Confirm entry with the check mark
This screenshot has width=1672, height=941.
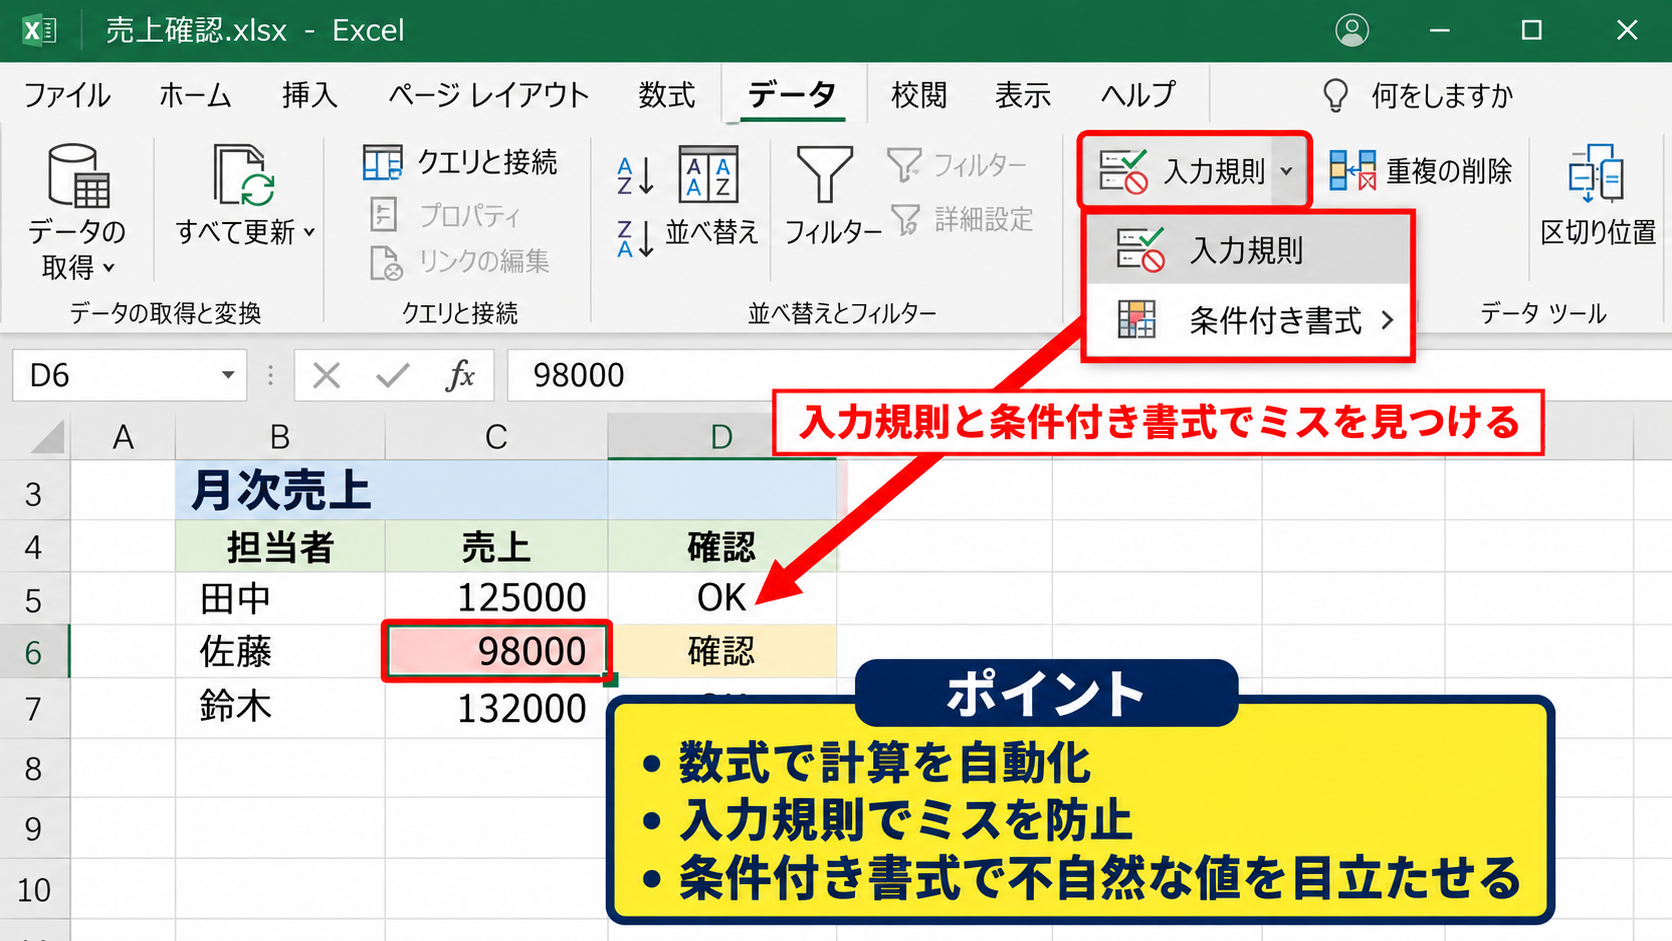393,376
